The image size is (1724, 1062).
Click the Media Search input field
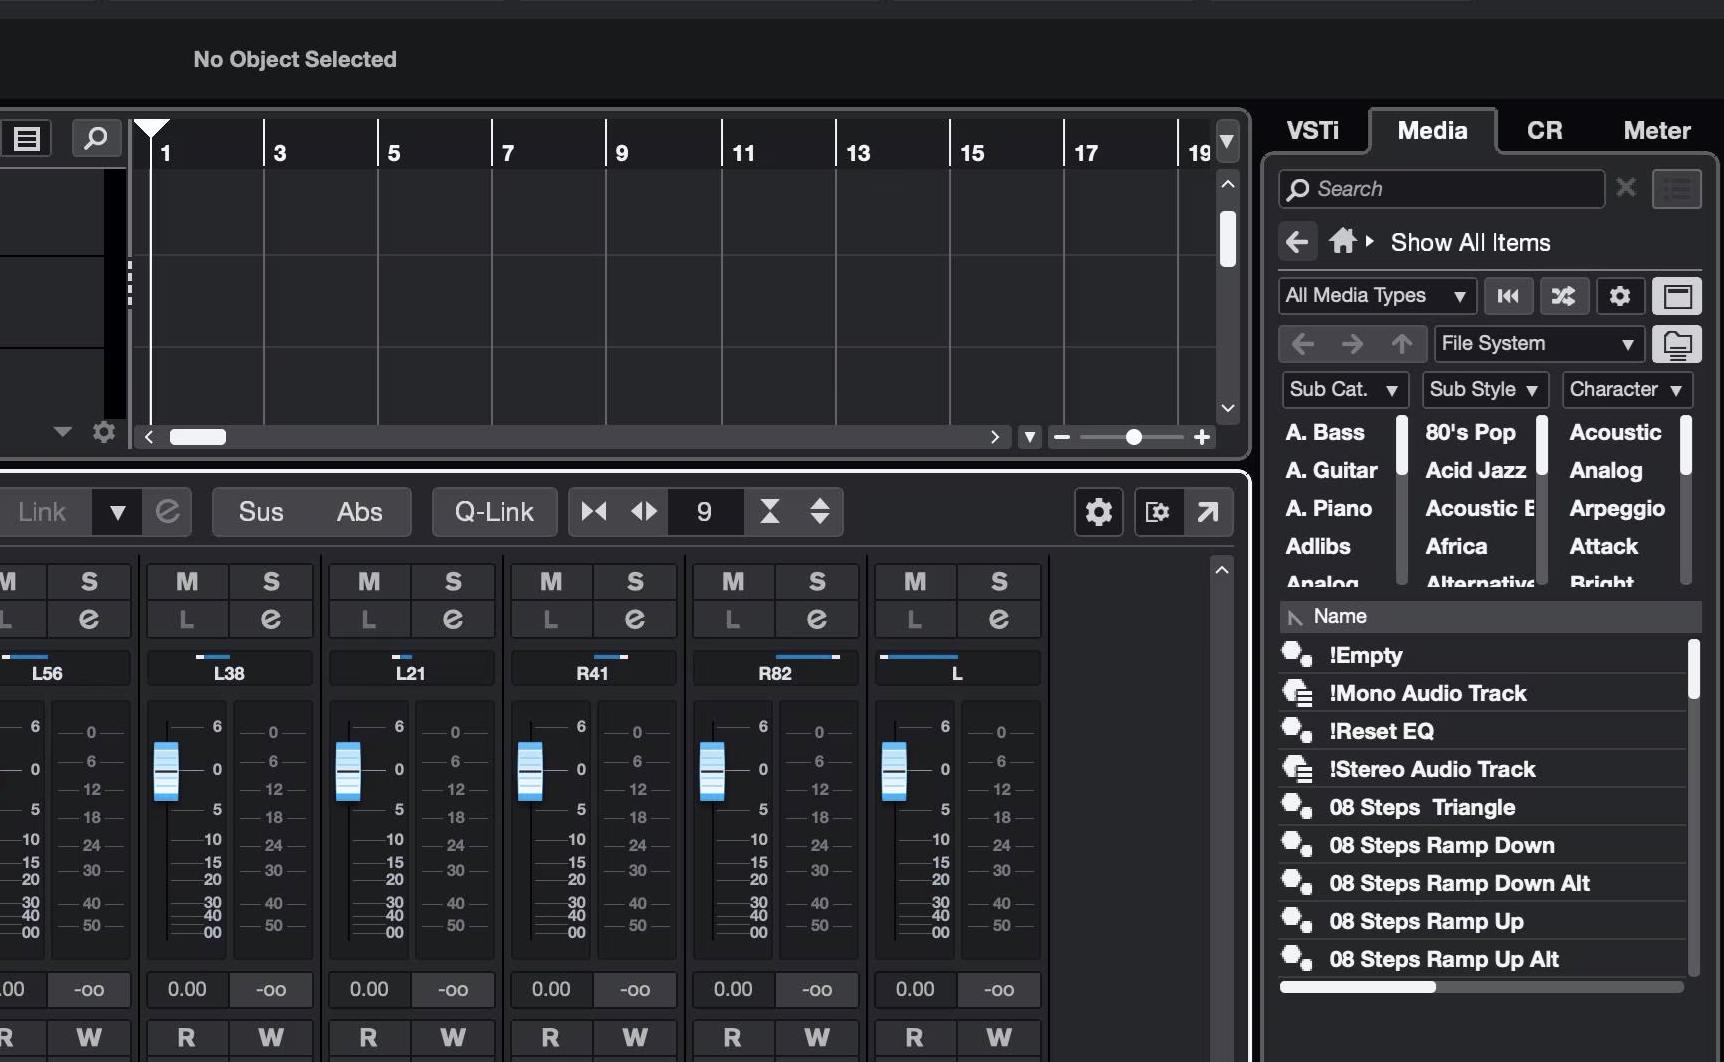tap(1442, 189)
